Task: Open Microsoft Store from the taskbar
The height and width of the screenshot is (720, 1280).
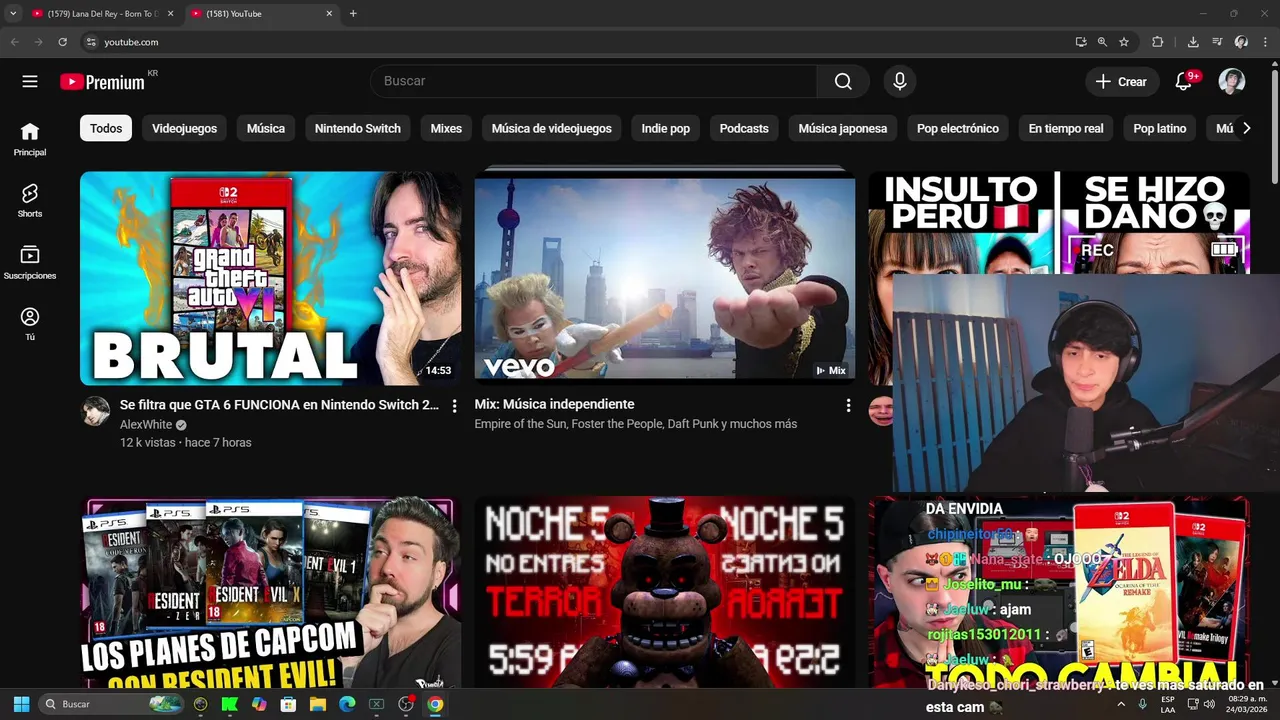Action: pos(288,704)
